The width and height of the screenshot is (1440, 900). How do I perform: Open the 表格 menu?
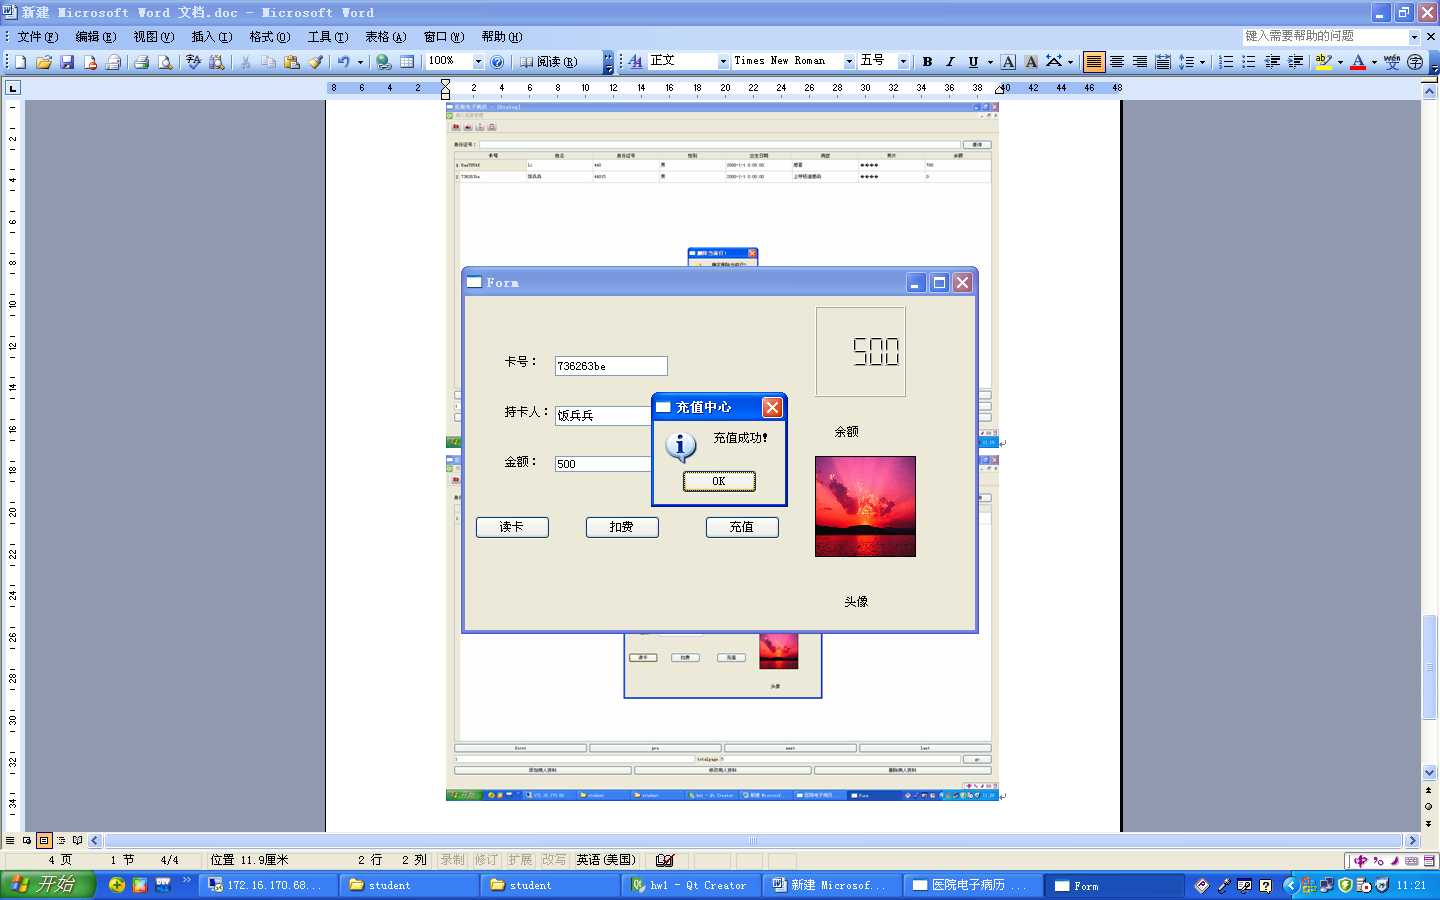tap(385, 37)
